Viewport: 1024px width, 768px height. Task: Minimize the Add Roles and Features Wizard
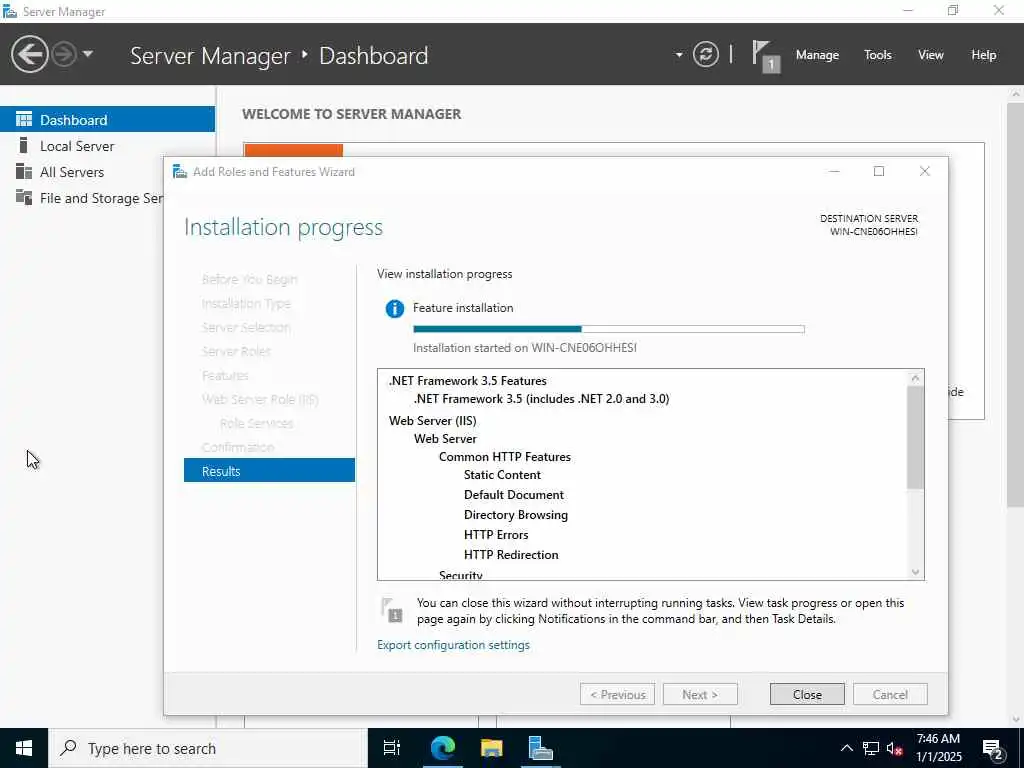[x=834, y=171]
